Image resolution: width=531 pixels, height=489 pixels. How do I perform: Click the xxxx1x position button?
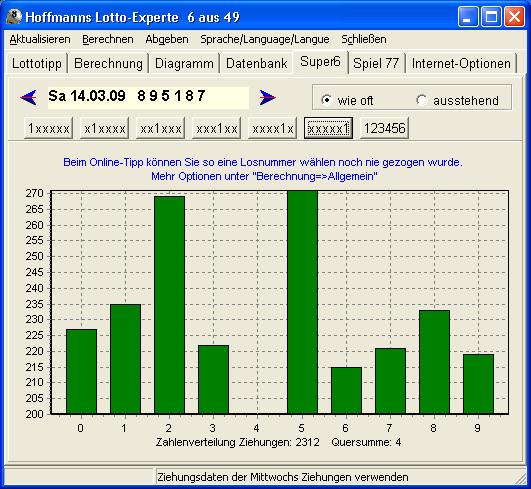[273, 128]
